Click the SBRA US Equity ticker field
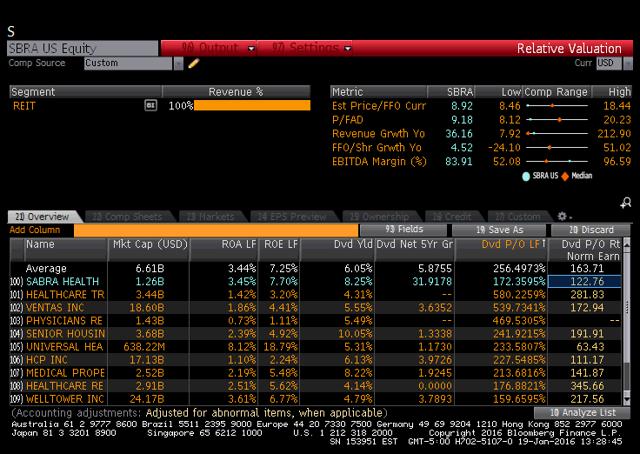 [x=82, y=49]
